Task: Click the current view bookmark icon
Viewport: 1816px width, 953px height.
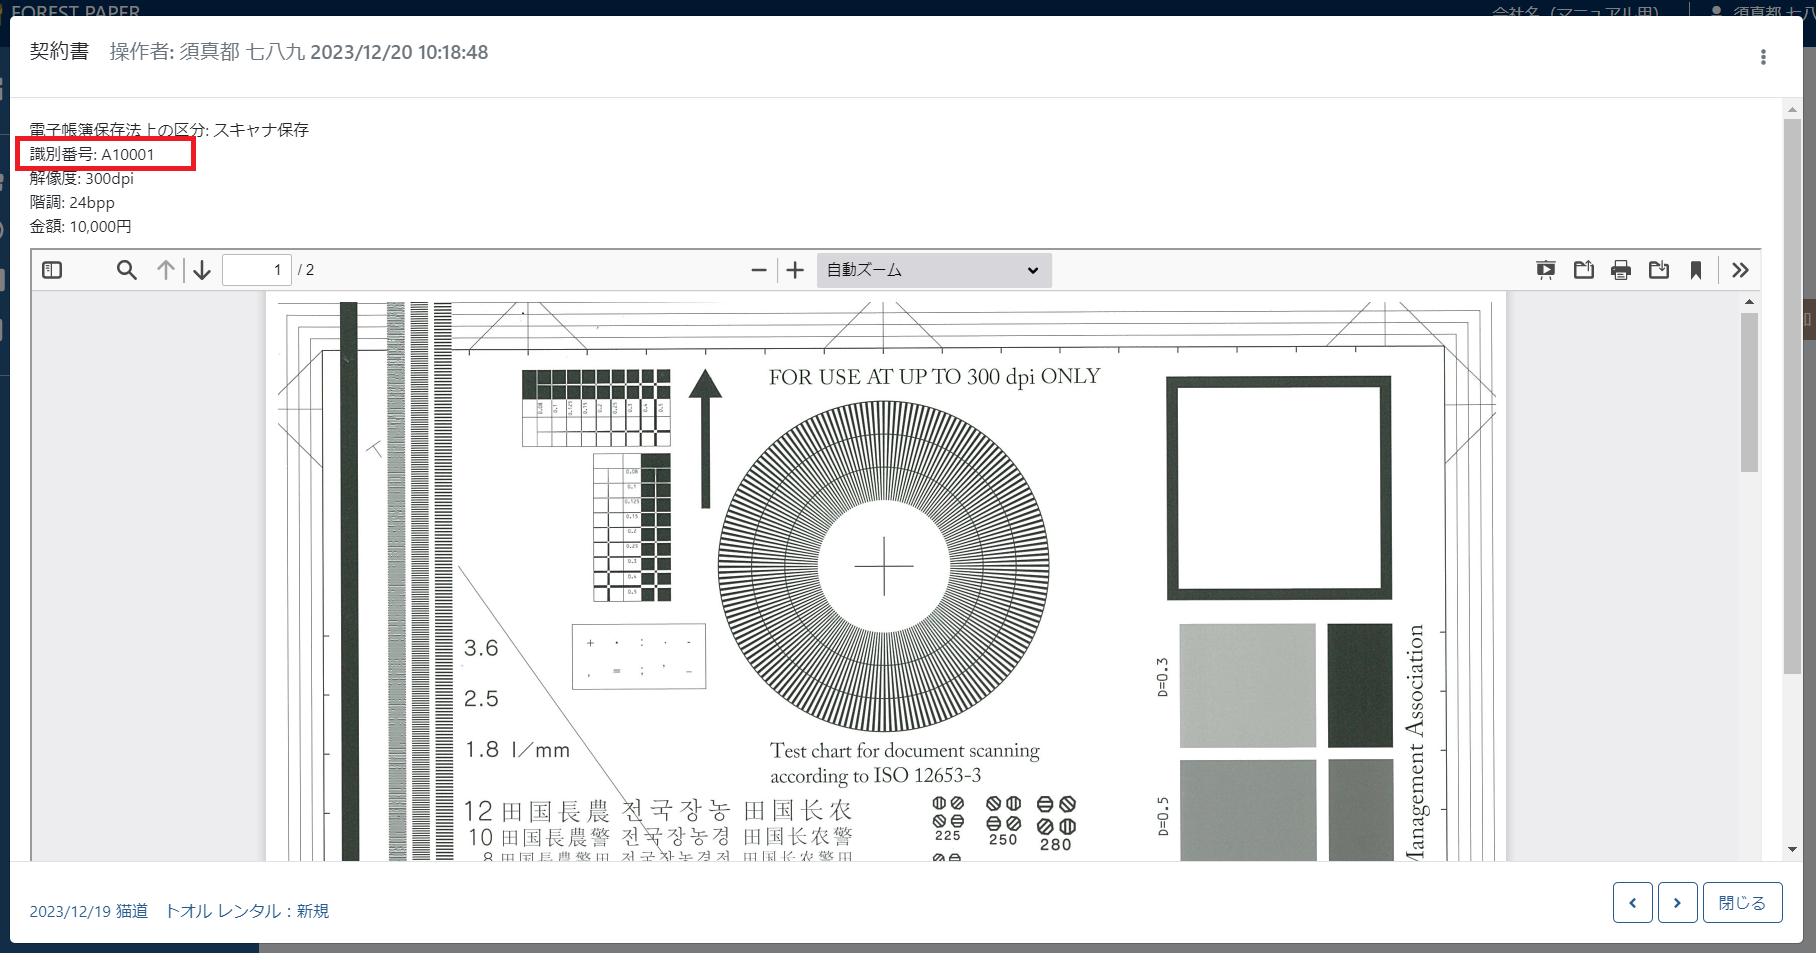Action: pos(1696,270)
